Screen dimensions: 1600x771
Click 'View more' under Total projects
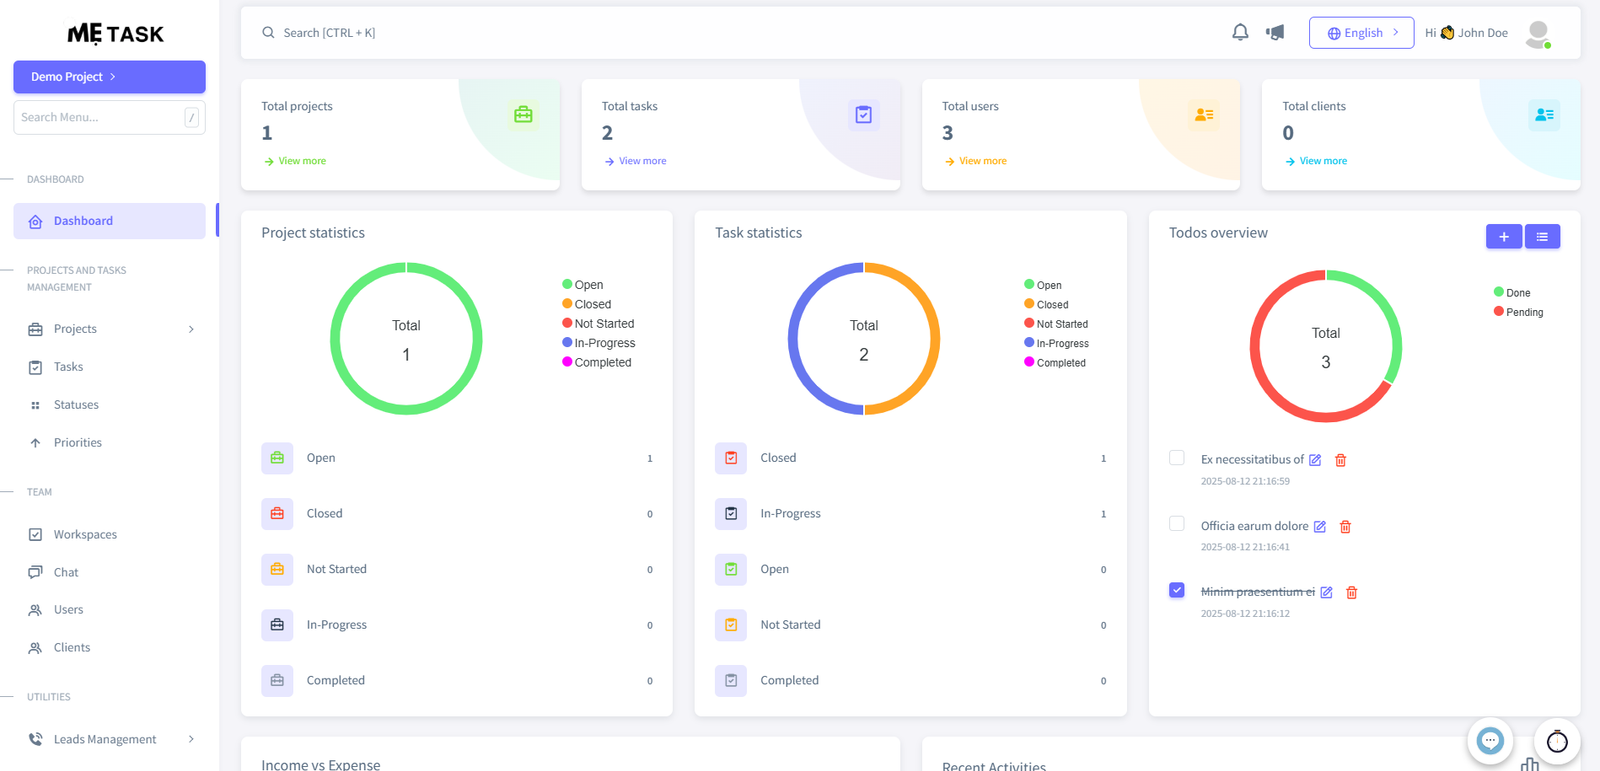click(302, 161)
